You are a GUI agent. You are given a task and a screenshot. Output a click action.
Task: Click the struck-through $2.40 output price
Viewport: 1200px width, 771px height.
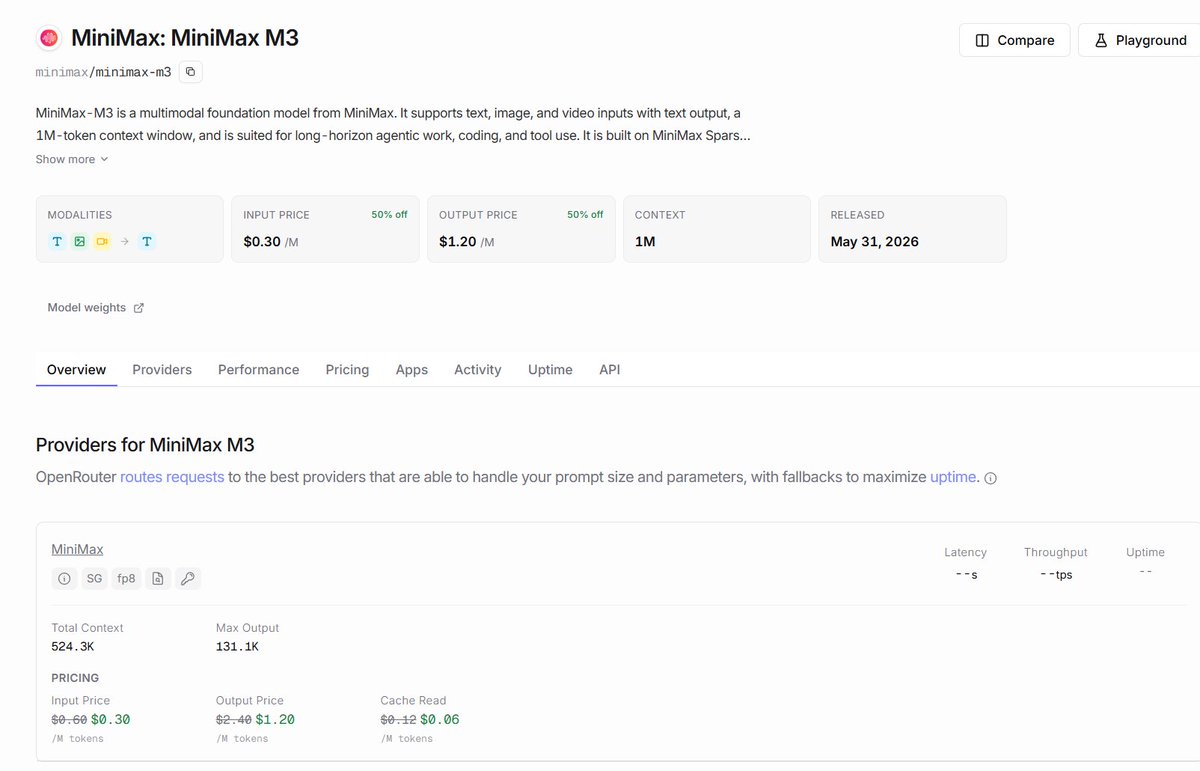pyautogui.click(x=234, y=720)
